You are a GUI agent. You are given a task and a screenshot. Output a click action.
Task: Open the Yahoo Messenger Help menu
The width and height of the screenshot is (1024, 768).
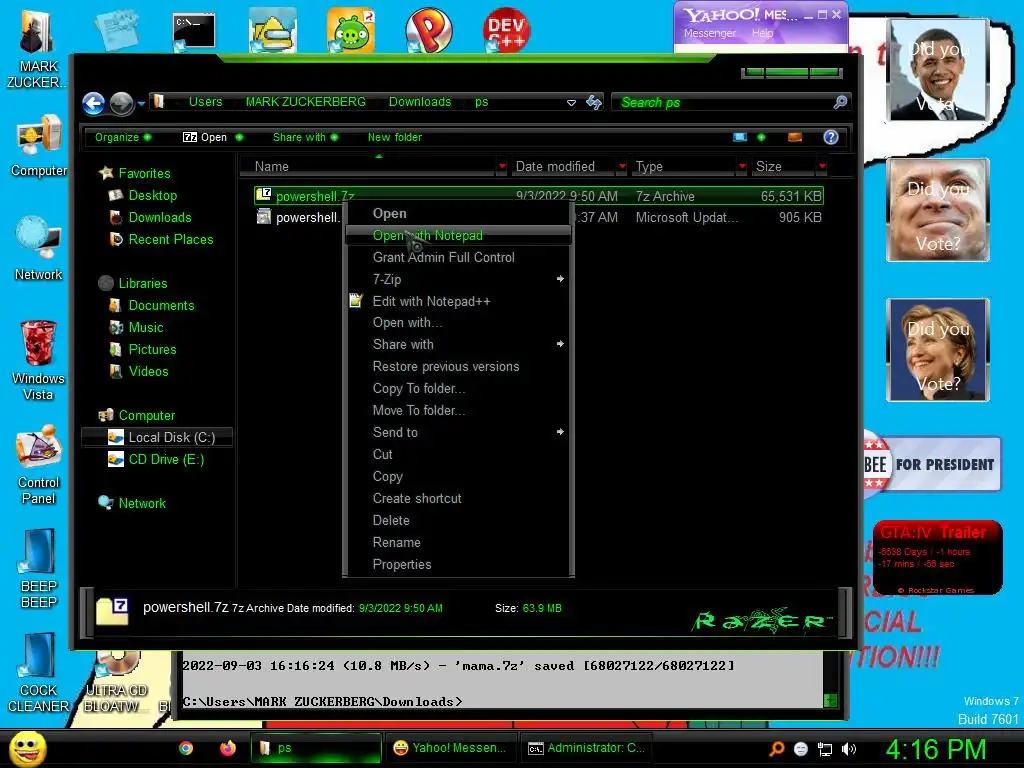pyautogui.click(x=762, y=33)
